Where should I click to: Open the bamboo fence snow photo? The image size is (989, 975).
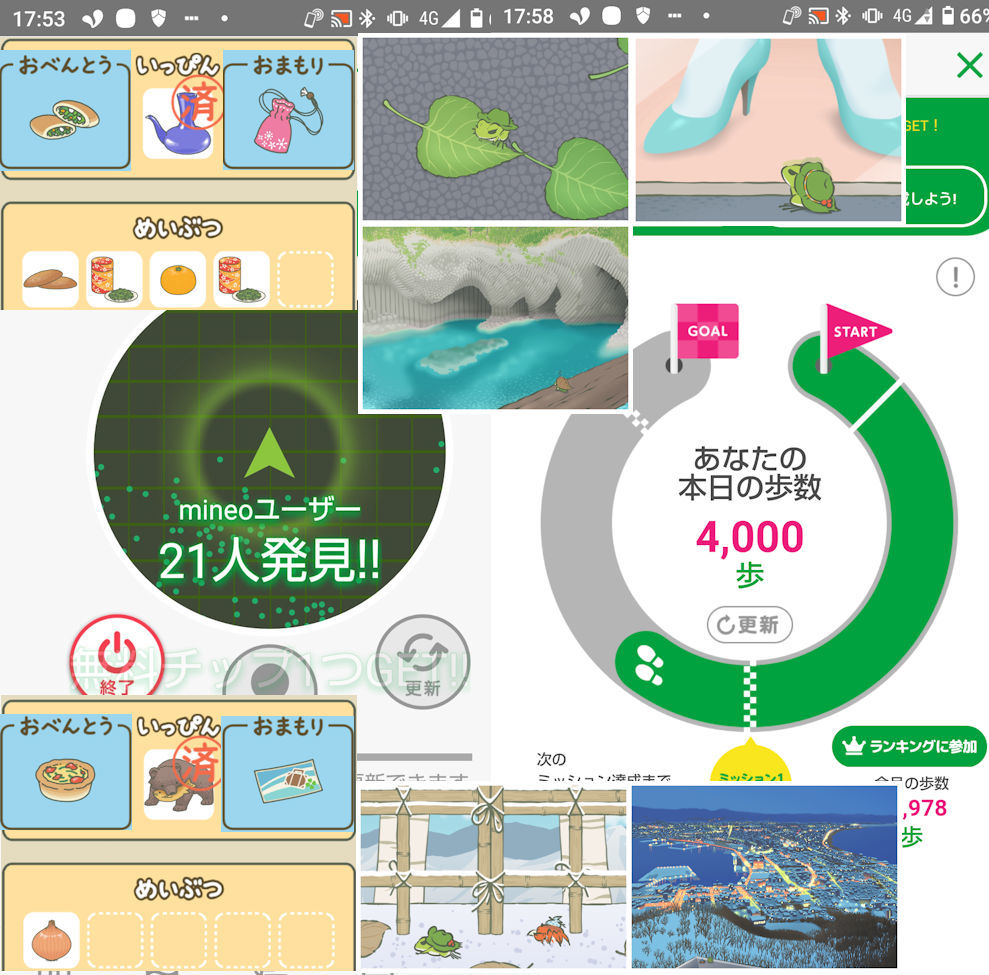click(x=494, y=877)
